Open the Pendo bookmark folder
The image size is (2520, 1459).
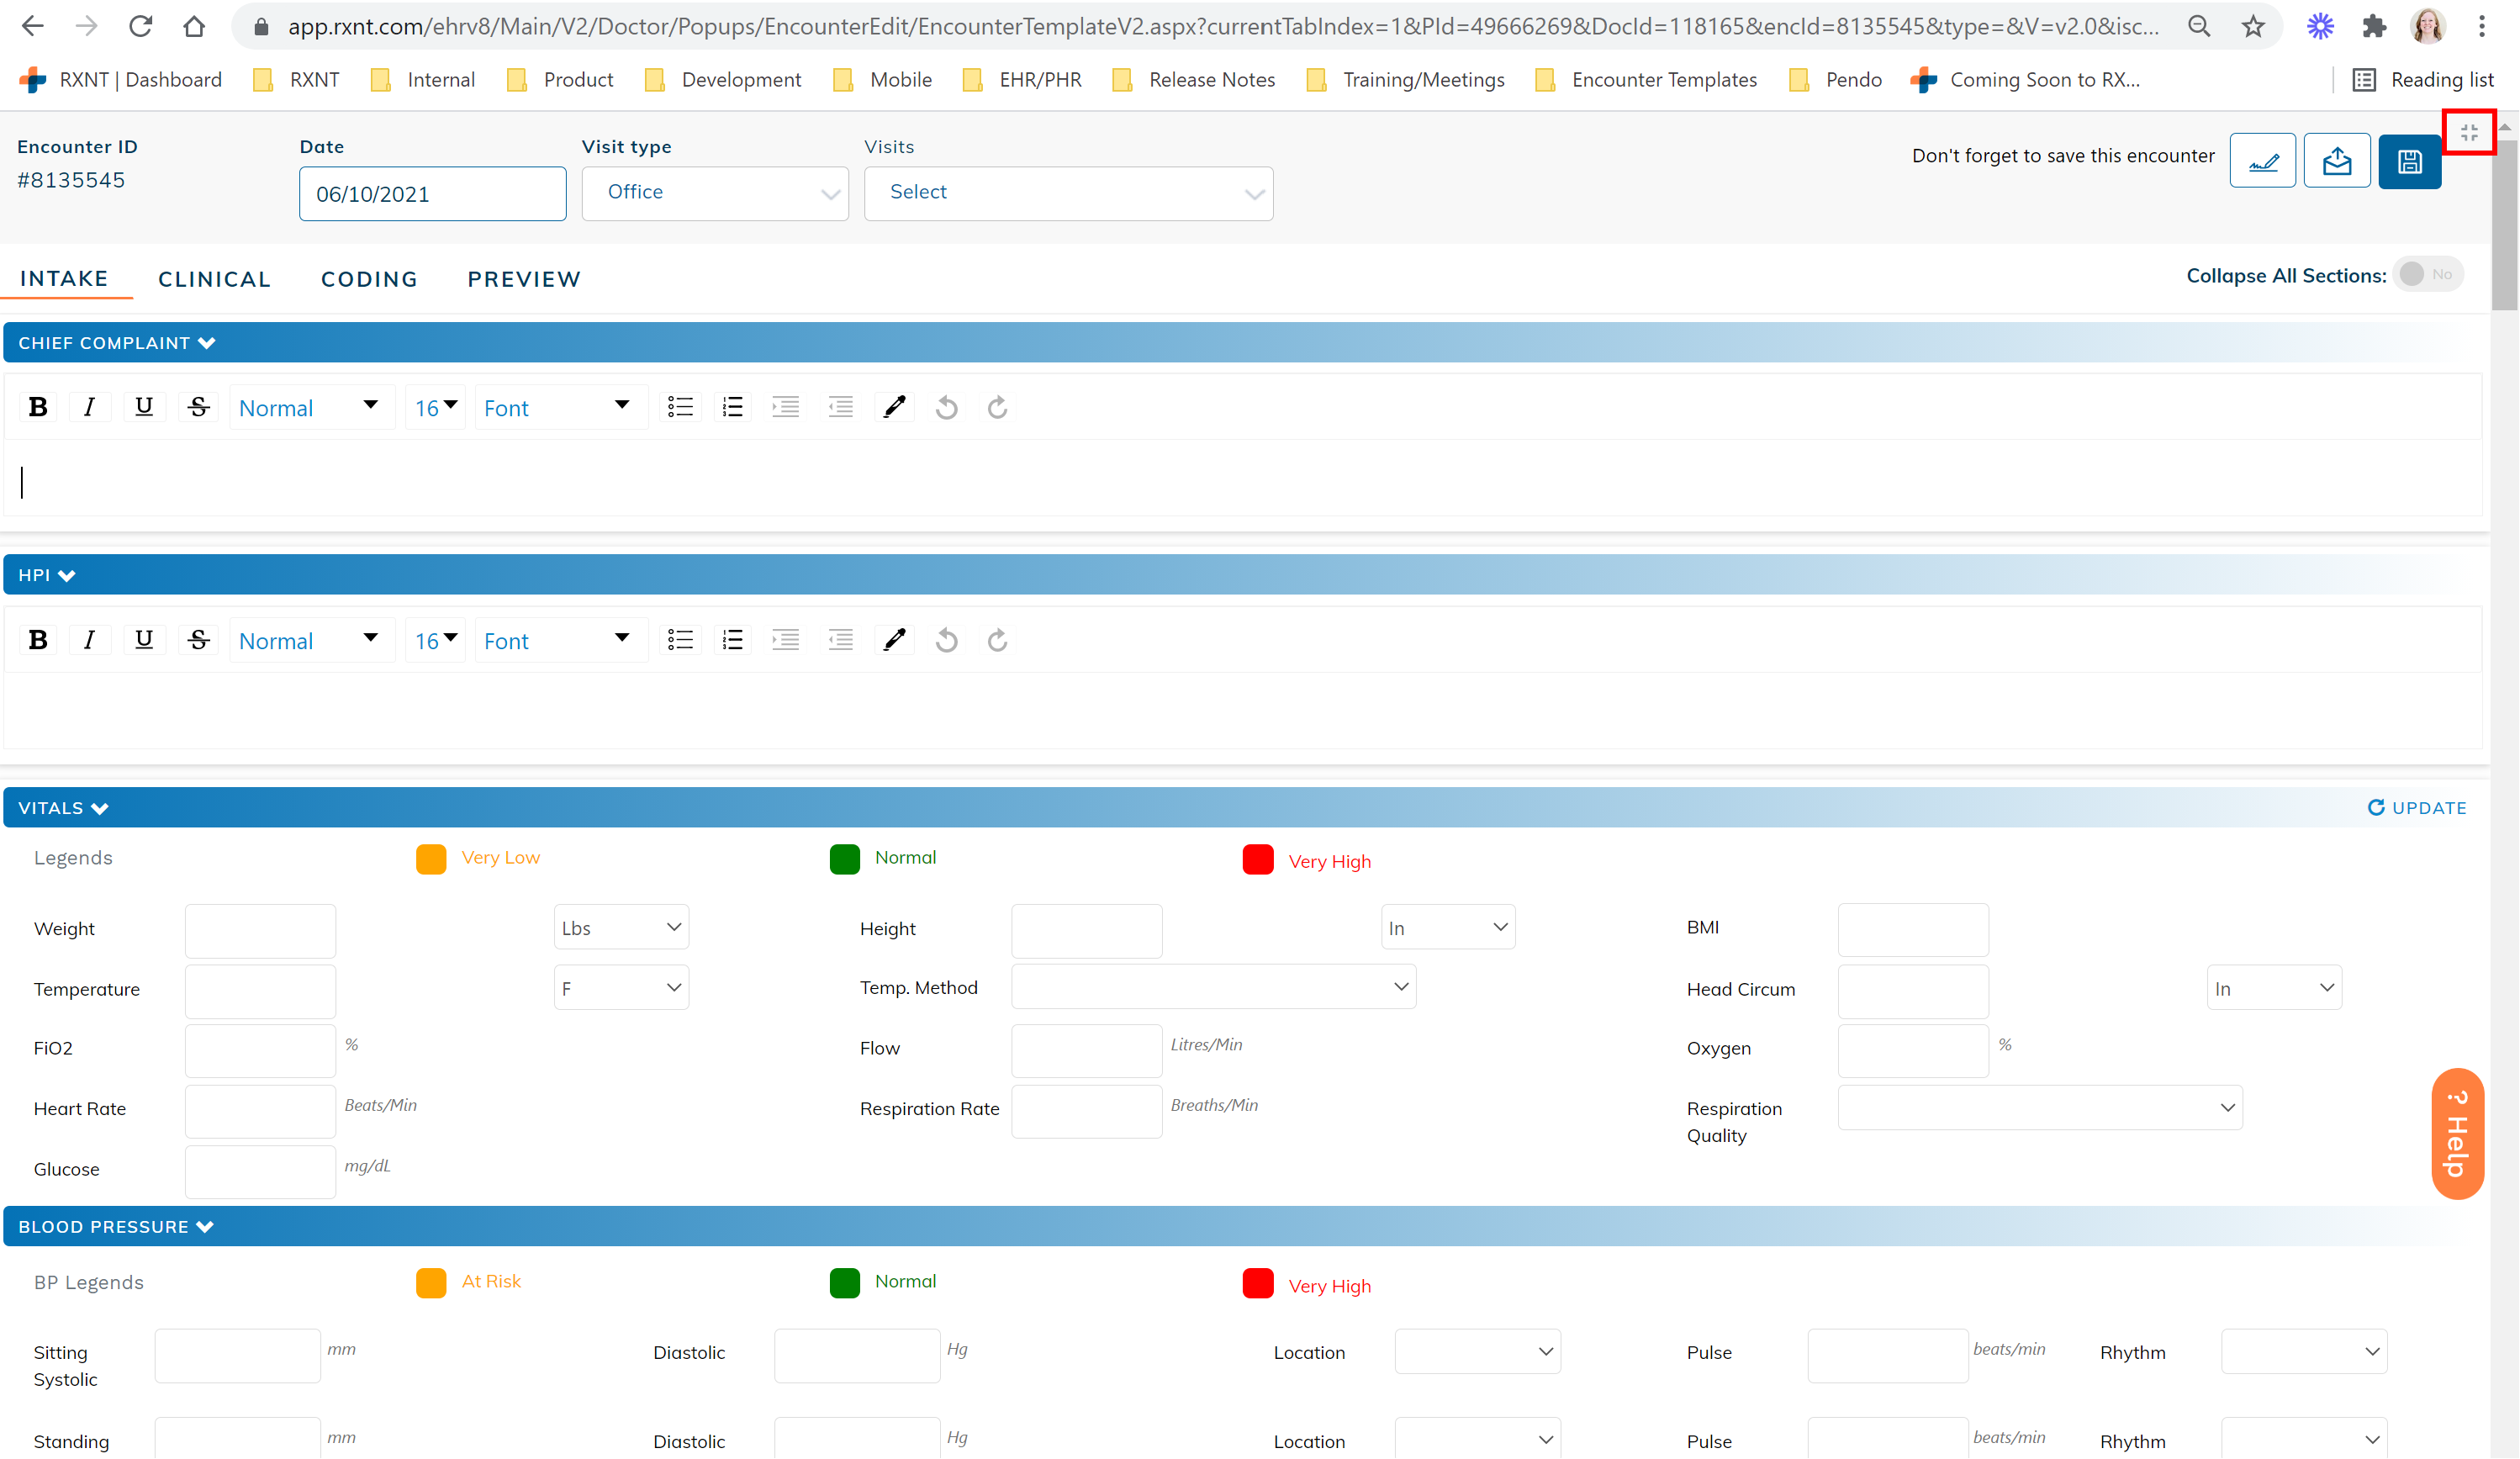pos(1836,80)
